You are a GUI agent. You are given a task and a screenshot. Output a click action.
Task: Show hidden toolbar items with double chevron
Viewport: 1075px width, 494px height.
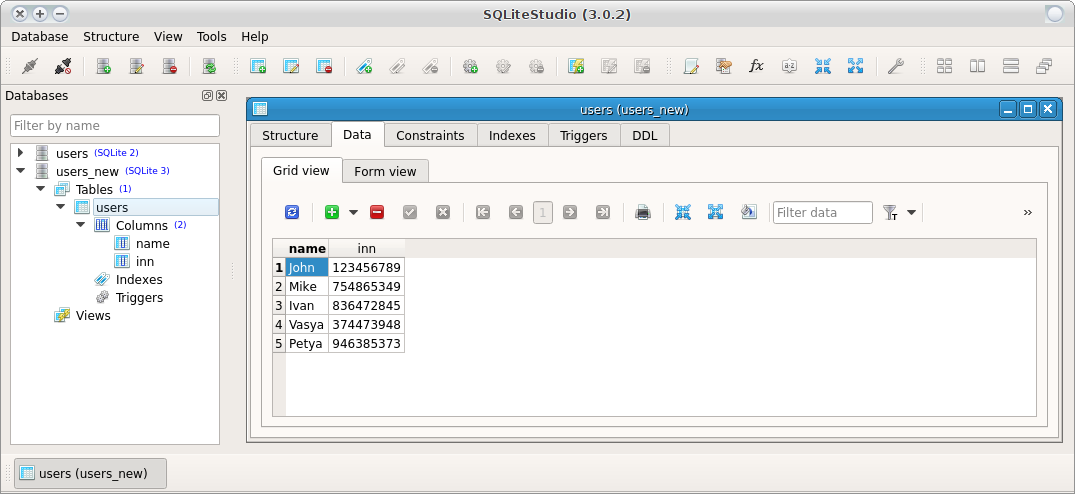point(1028,212)
